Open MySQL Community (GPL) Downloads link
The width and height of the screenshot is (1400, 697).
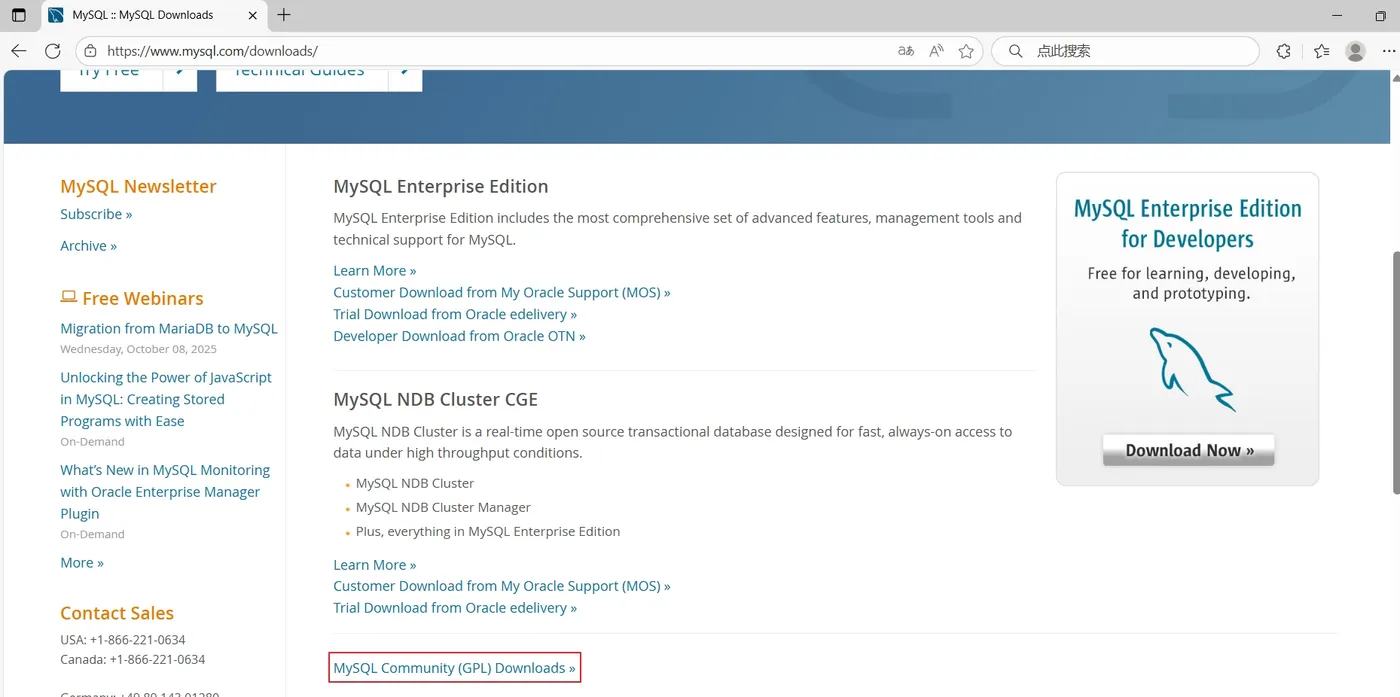coord(454,668)
